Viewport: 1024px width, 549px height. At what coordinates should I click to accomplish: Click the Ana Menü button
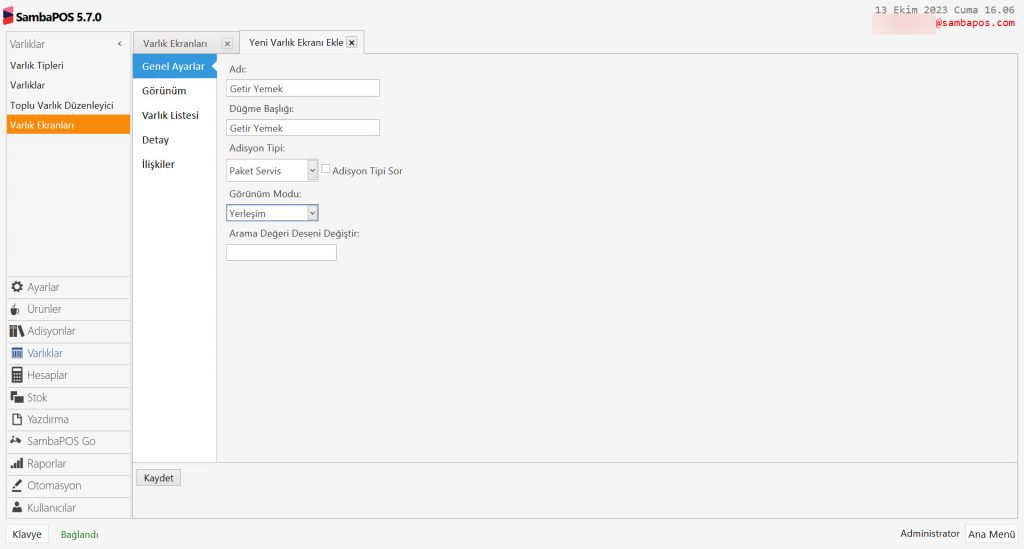[991, 534]
